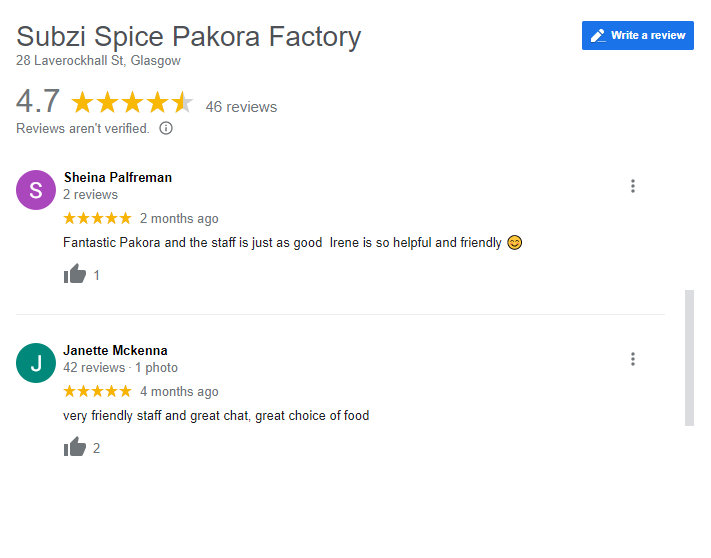Screen dimensions: 711x558
Task: Open the options menu for Janette Mckenna's review
Action: [632, 359]
